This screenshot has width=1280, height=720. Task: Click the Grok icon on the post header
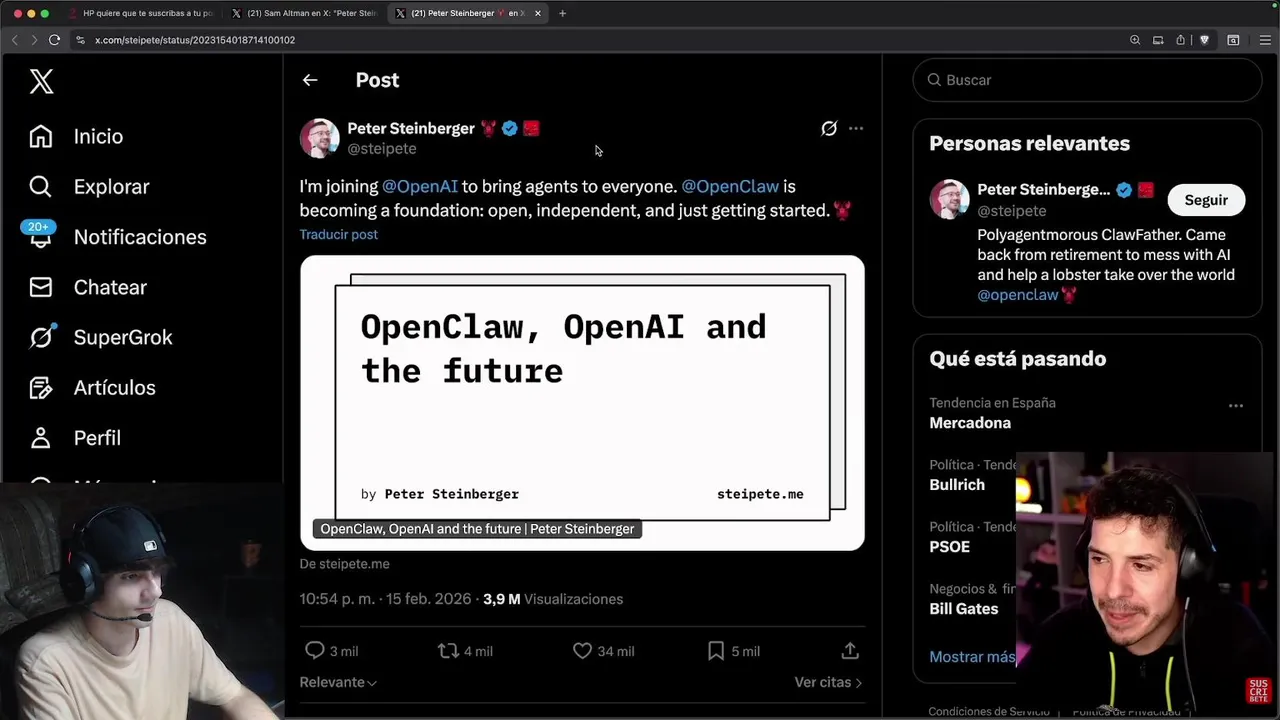coord(829,128)
